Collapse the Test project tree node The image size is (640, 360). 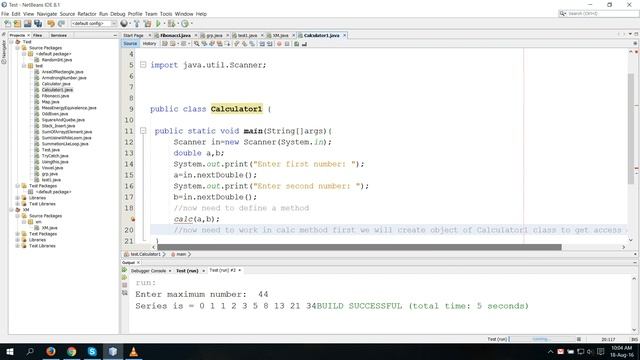(x=11, y=42)
